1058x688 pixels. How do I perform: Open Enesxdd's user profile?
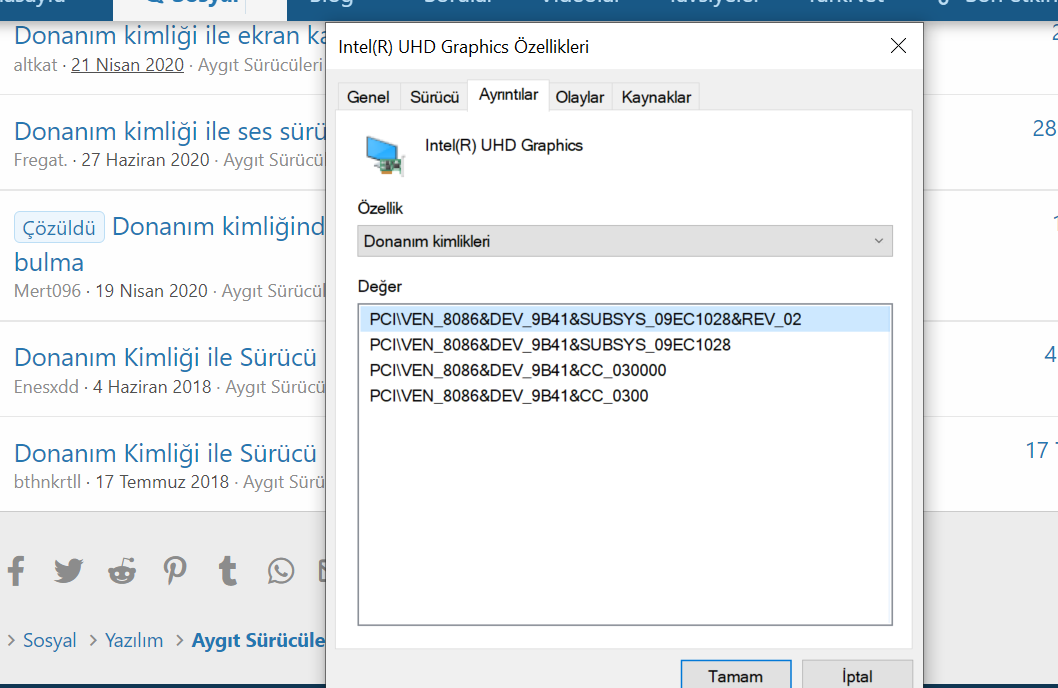[x=47, y=387]
